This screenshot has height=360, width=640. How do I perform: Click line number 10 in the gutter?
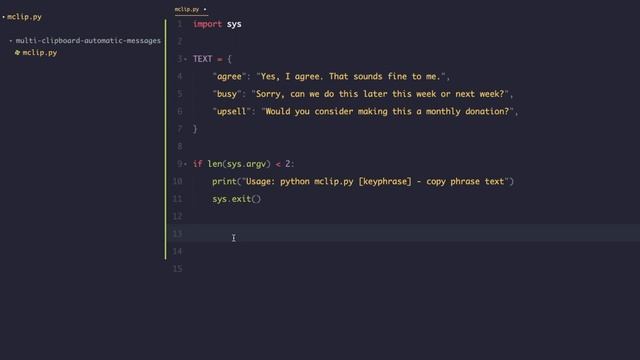tap(177, 181)
